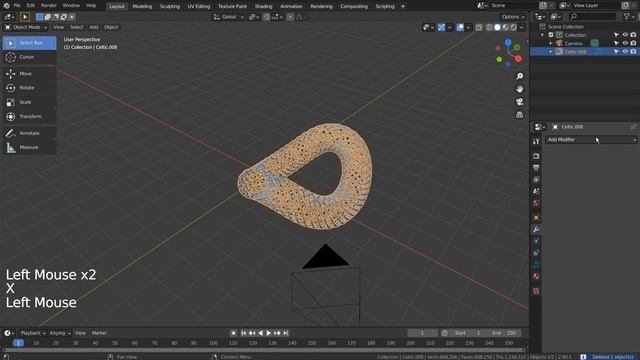Screen dimensions: 640x360
Task: Switch to Sculpting workspace tab
Action: (x=170, y=6)
